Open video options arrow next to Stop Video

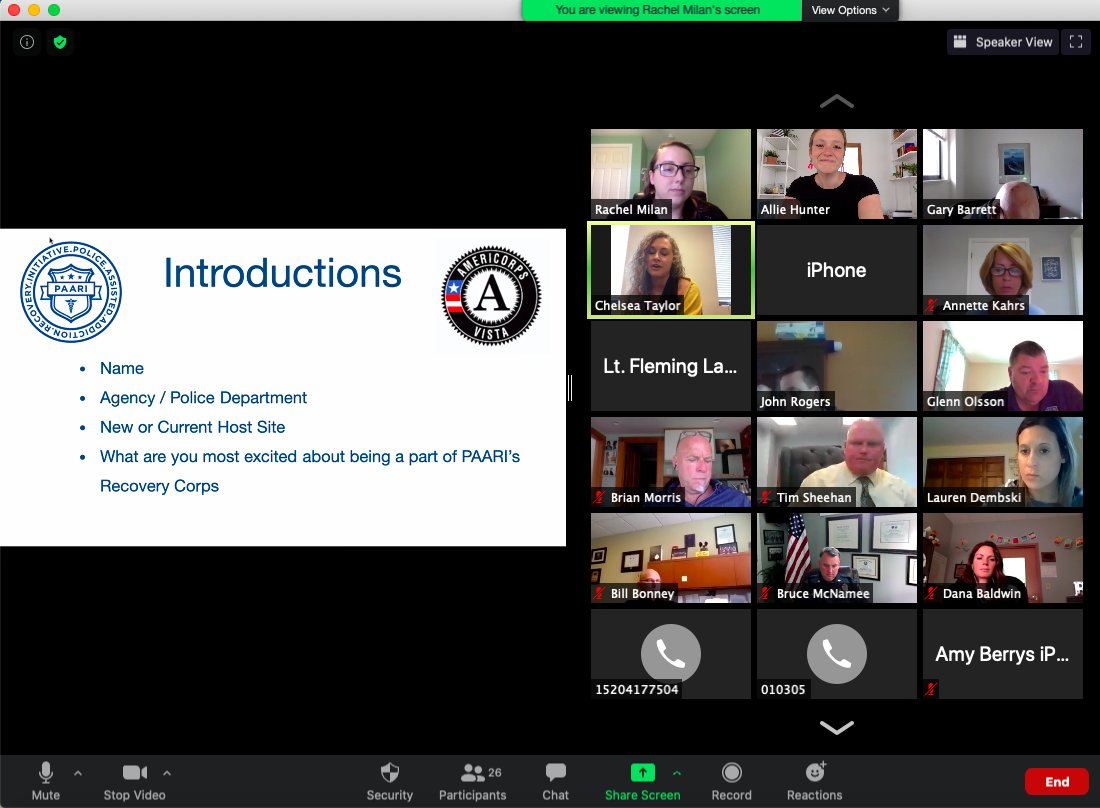point(167,773)
